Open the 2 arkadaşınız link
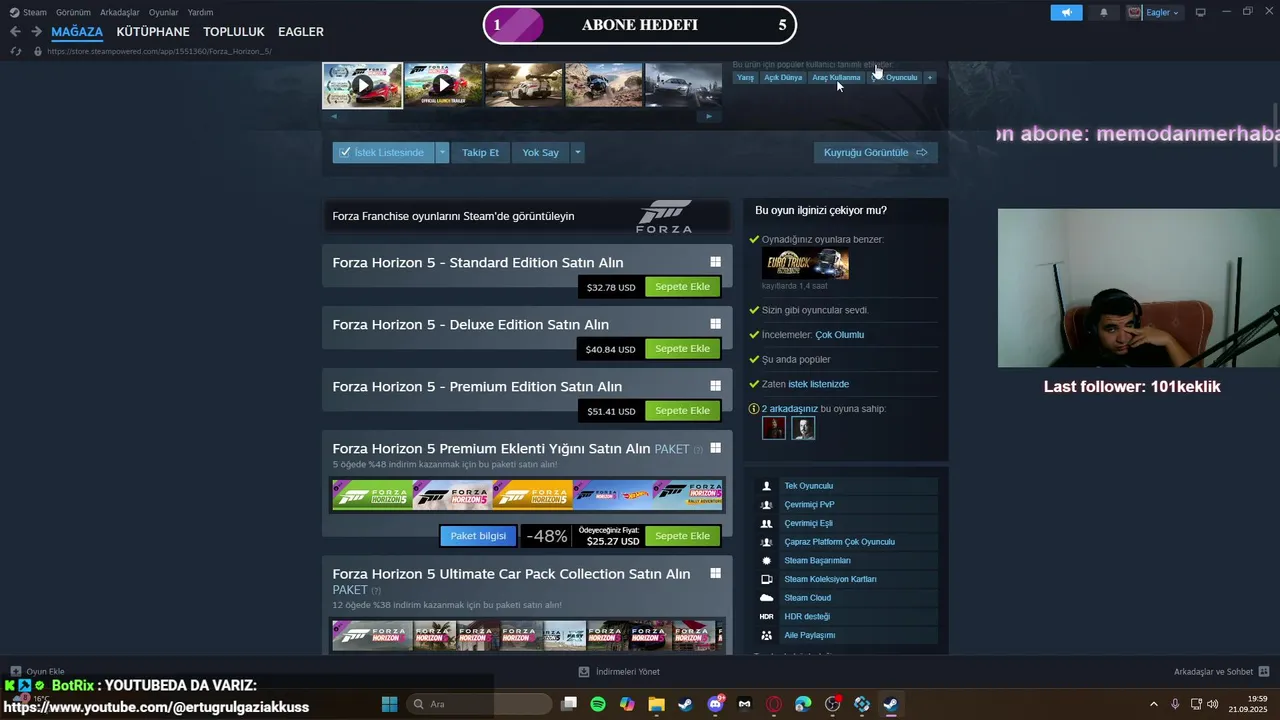Viewport: 1280px width, 720px height. click(790, 409)
